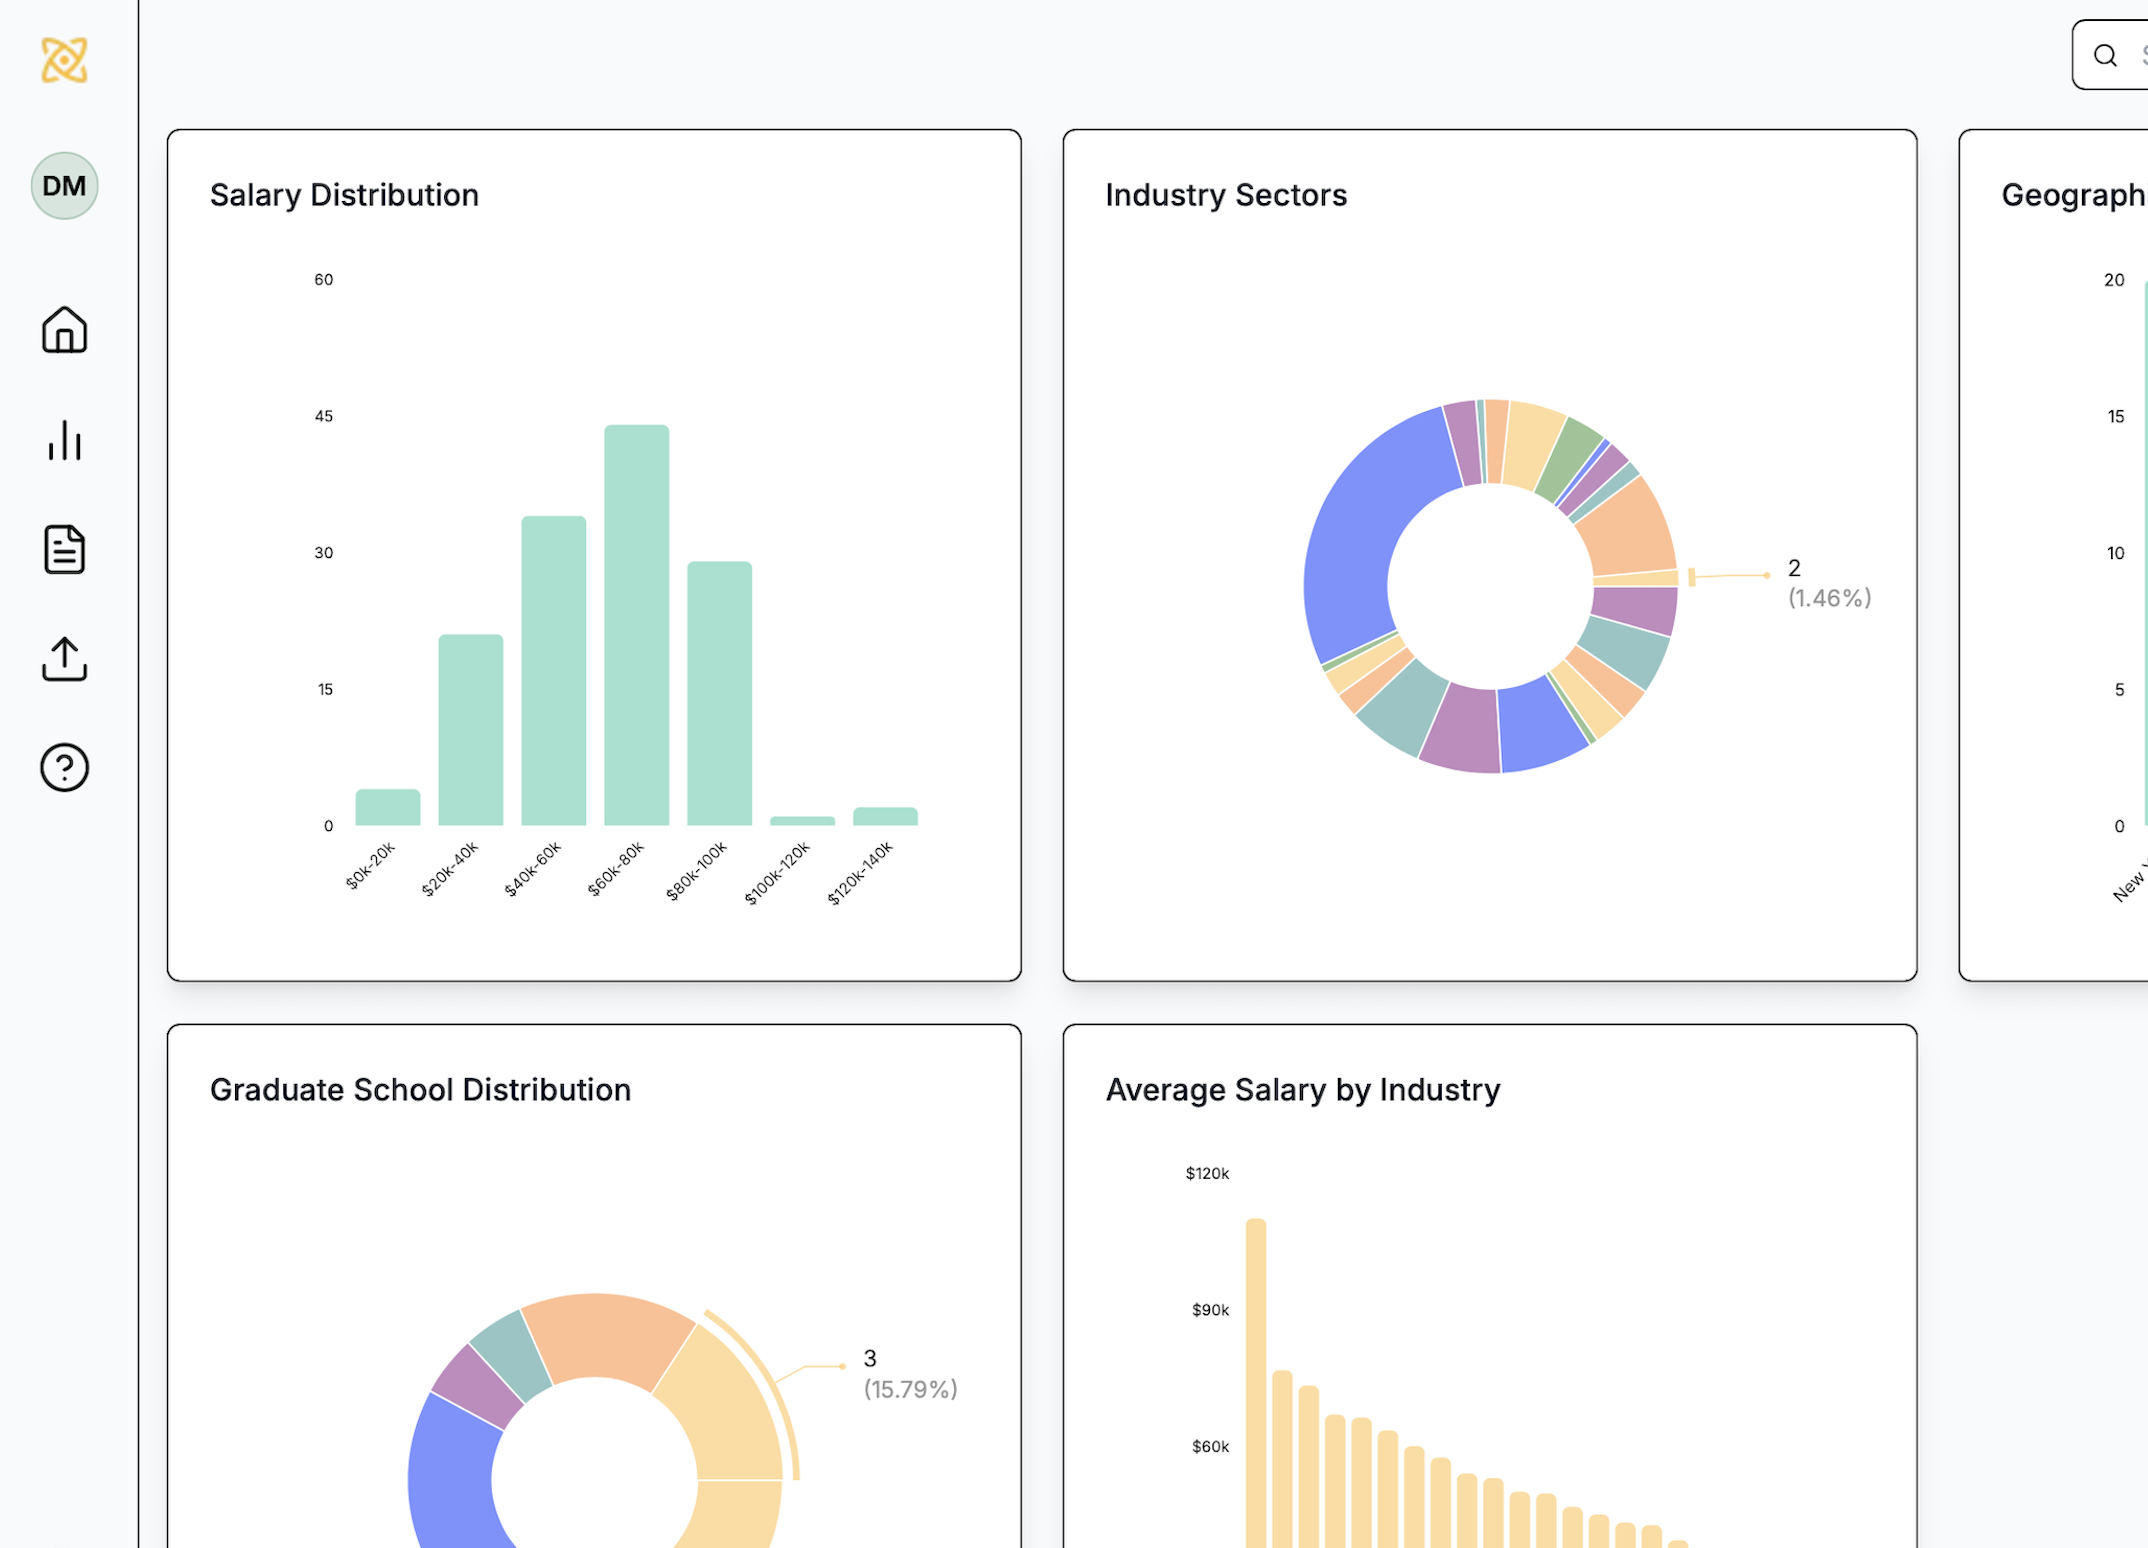Click the $0k-20k salary bar
Viewport: 2148px width, 1548px height.
[x=388, y=807]
